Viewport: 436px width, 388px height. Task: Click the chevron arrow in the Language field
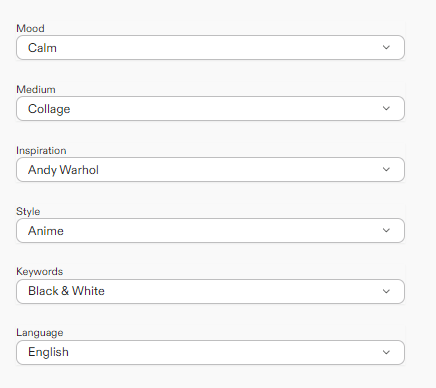(386, 352)
